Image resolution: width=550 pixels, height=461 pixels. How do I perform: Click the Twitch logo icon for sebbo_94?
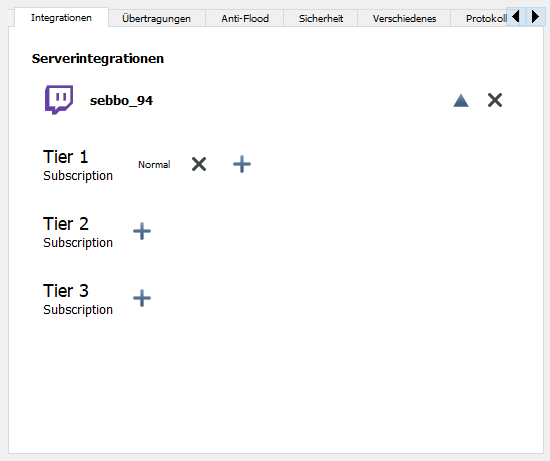(59, 100)
